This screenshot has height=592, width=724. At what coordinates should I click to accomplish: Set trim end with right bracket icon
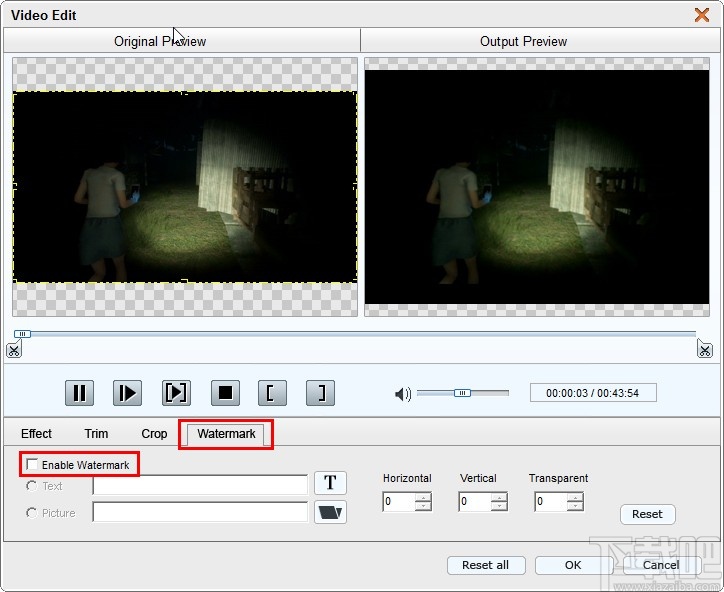tap(320, 393)
